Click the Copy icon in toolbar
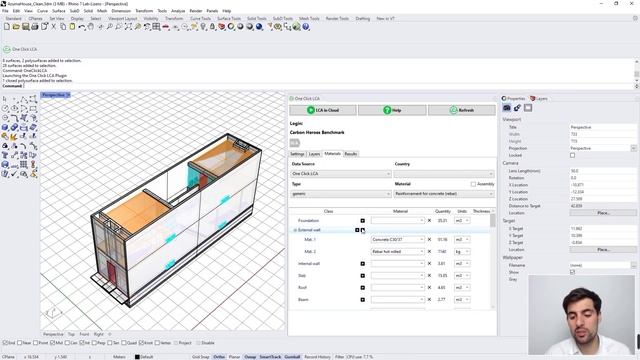This screenshot has width=640, height=360. (63, 27)
